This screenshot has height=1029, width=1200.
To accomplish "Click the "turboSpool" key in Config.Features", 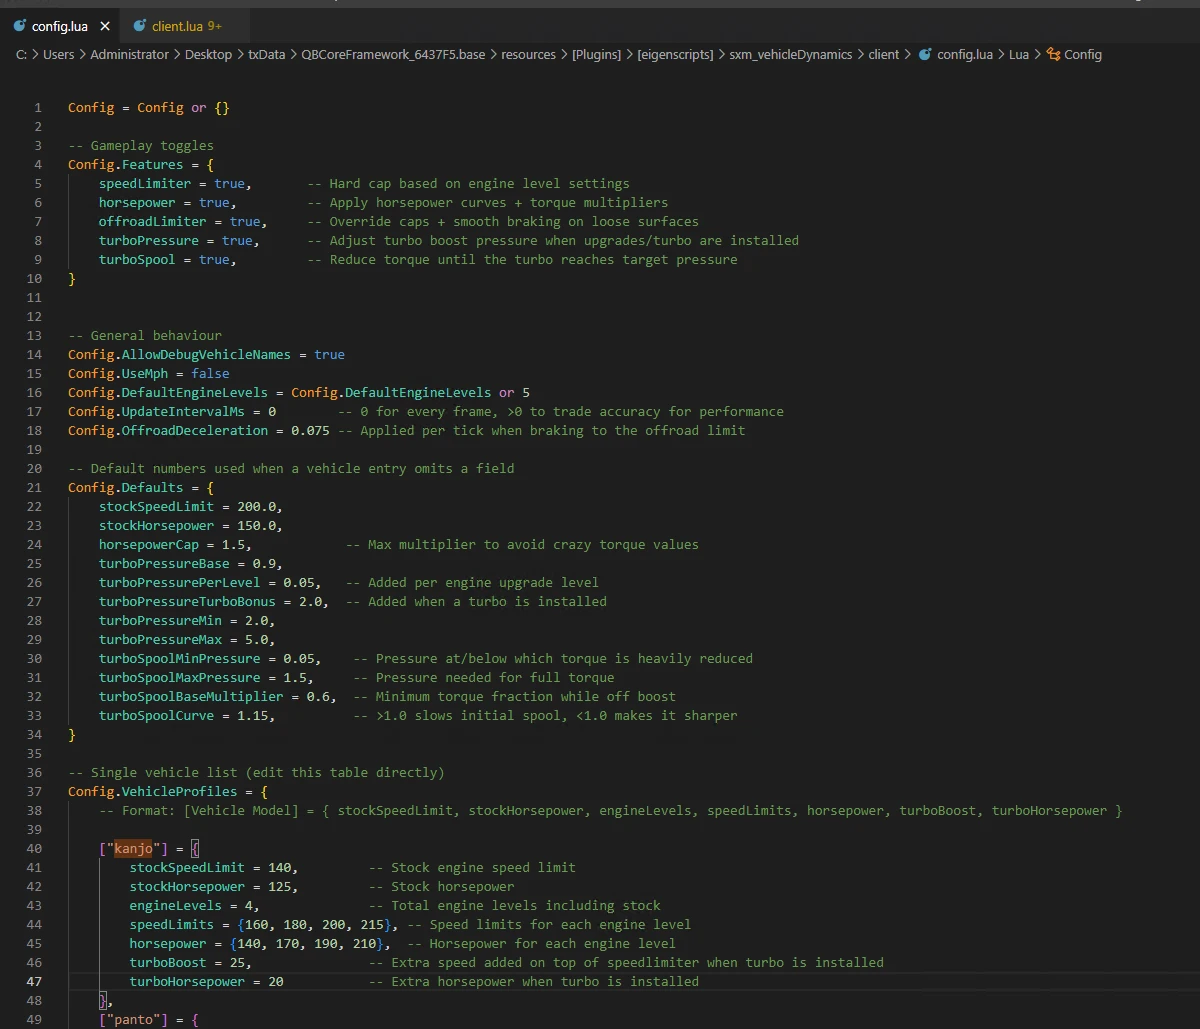I will click(137, 259).
